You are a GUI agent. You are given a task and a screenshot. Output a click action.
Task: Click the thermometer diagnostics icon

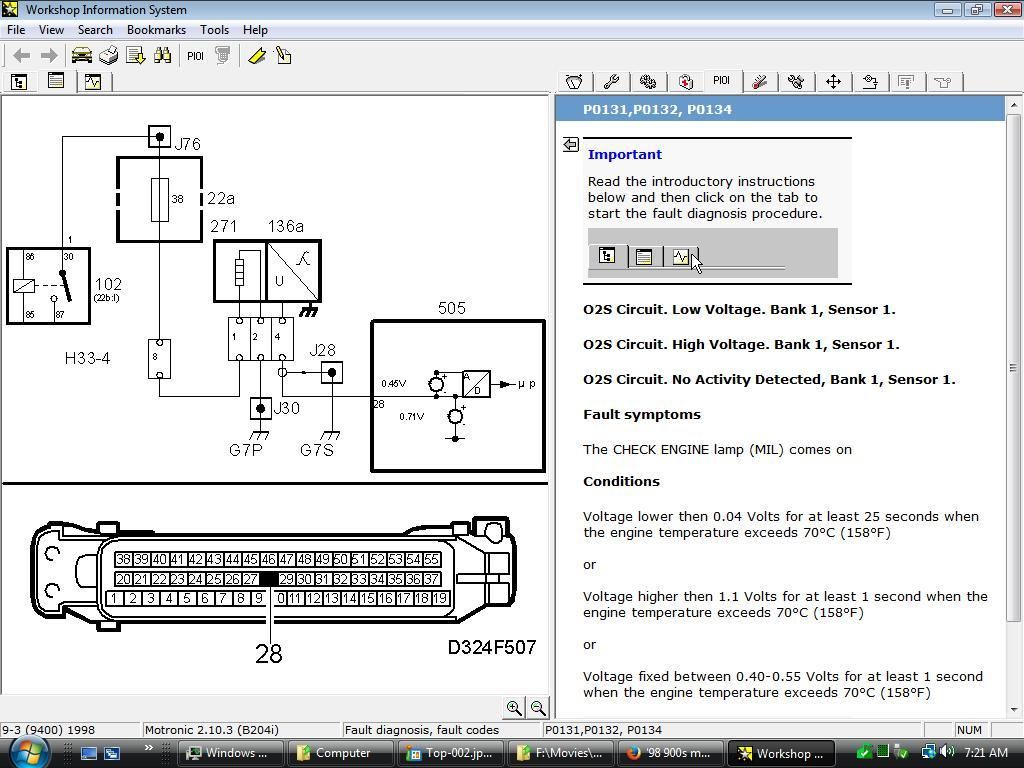point(758,82)
